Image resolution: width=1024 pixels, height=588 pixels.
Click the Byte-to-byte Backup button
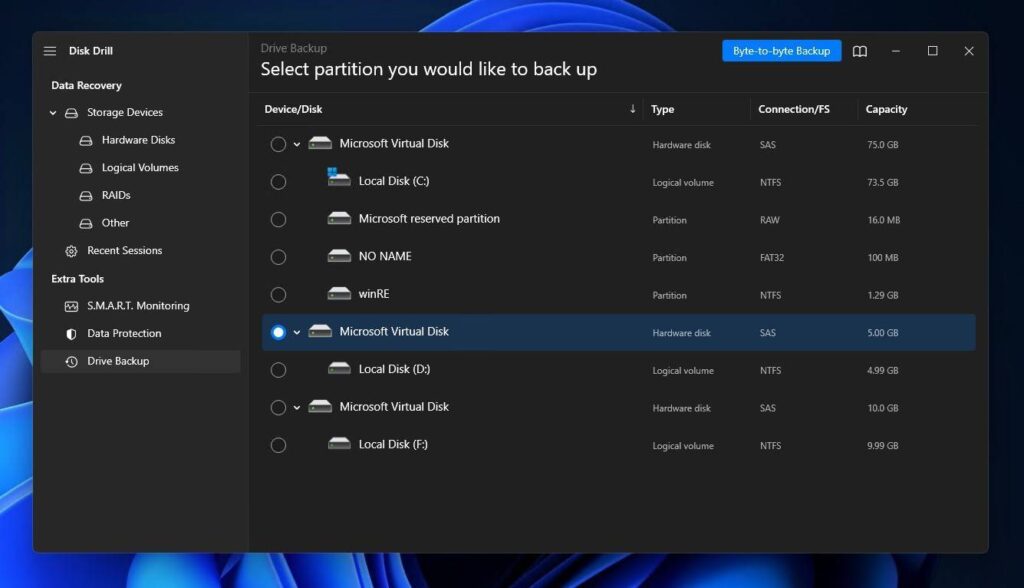point(781,50)
